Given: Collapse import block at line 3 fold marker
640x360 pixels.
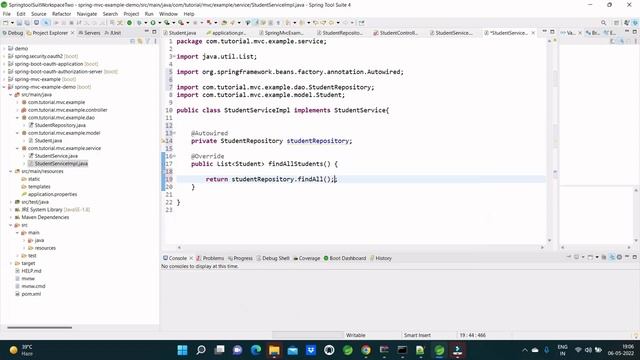Looking at the screenshot, I should [x=174, y=56].
